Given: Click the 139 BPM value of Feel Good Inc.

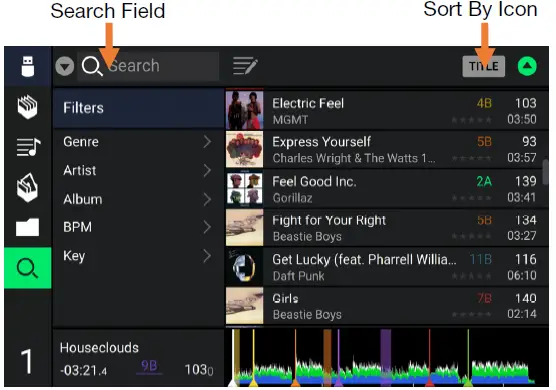Looking at the screenshot, I should click(526, 182).
